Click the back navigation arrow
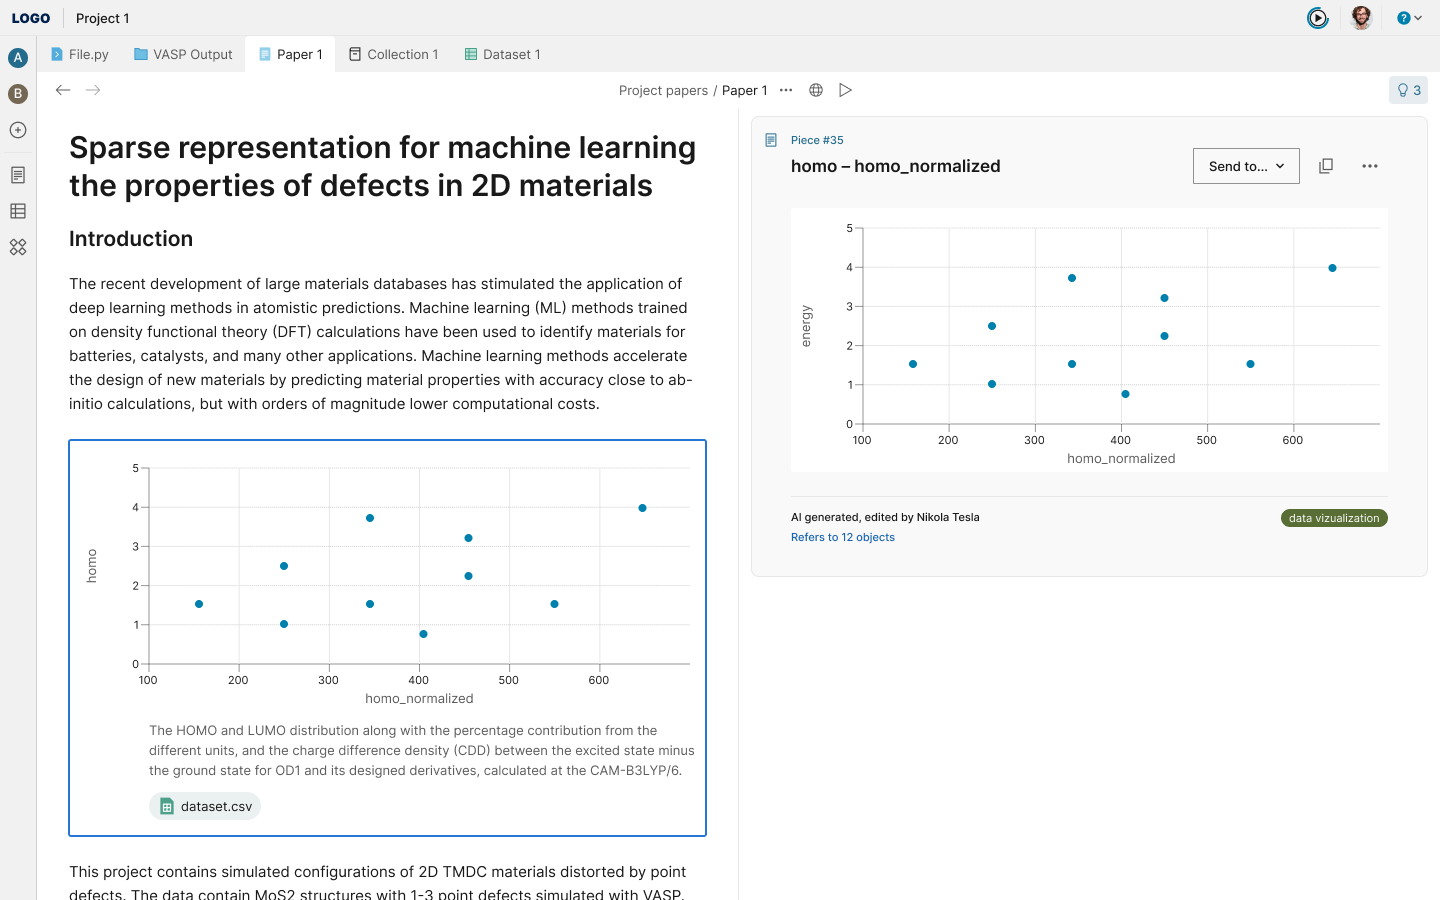1440x900 pixels. point(63,90)
